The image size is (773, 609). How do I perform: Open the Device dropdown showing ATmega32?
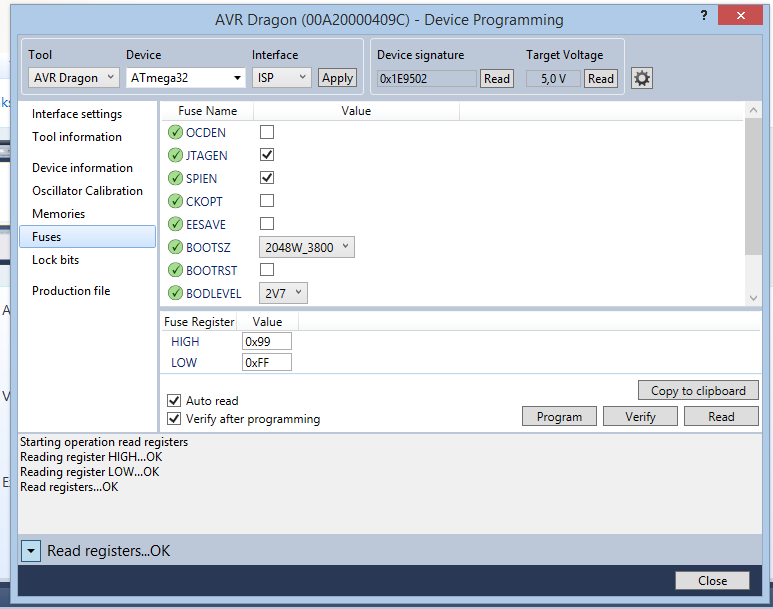(186, 78)
